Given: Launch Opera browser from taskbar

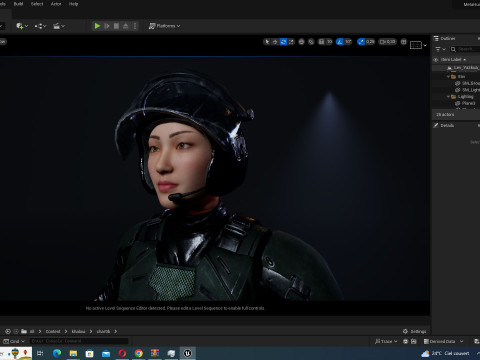Looking at the screenshot, I should pyautogui.click(x=122, y=353).
